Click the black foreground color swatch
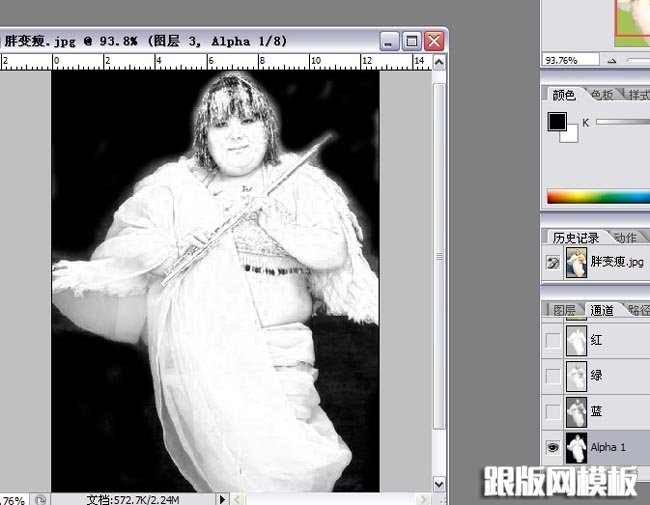Screen dimensions: 650x505 (556, 122)
